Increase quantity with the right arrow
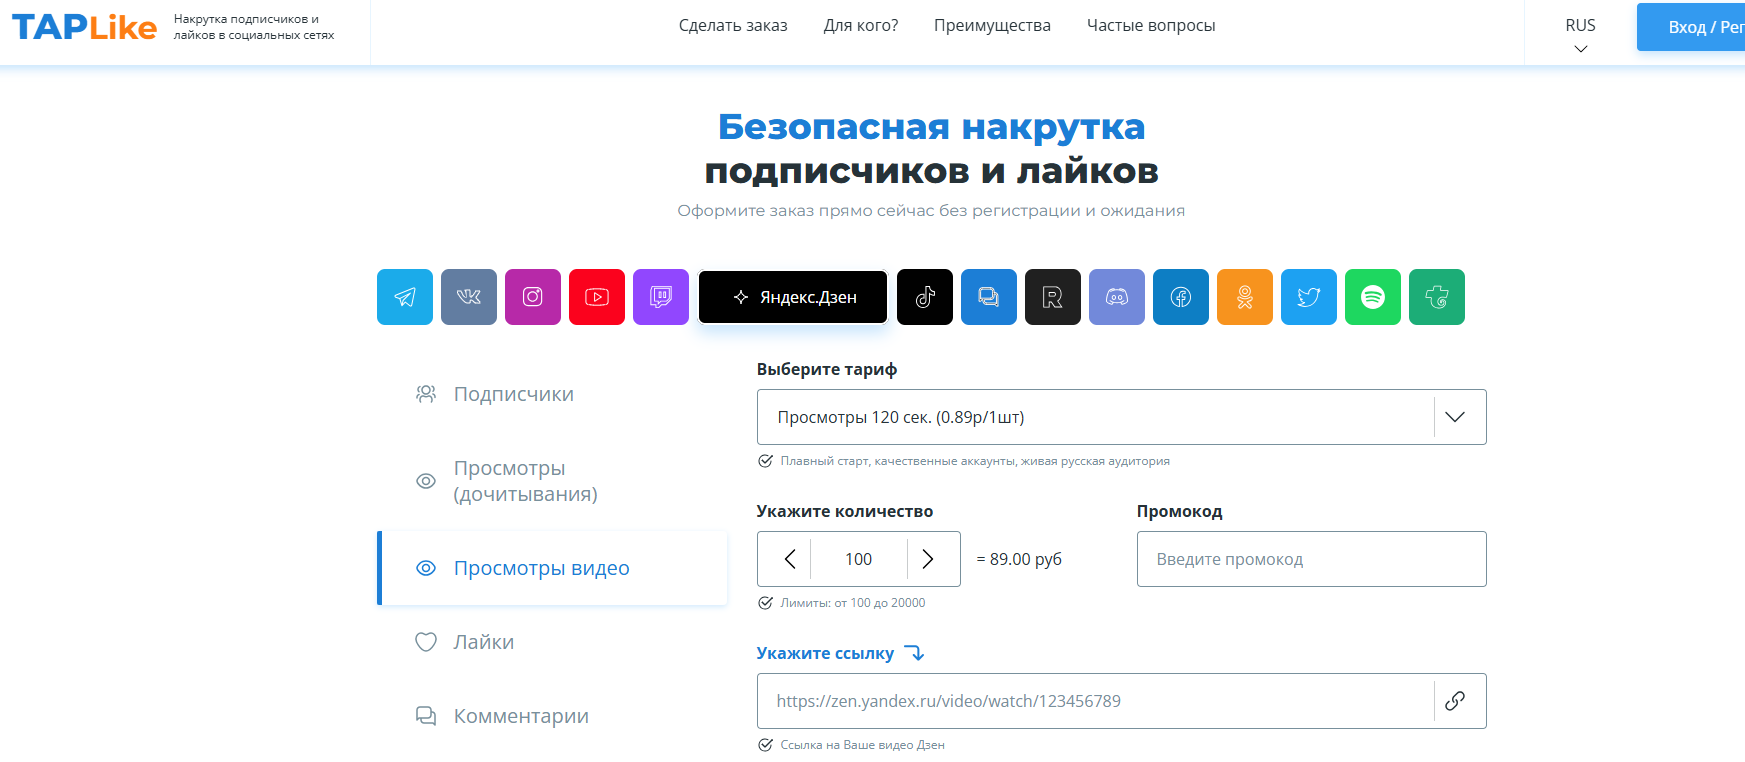This screenshot has height=762, width=1745. [928, 559]
